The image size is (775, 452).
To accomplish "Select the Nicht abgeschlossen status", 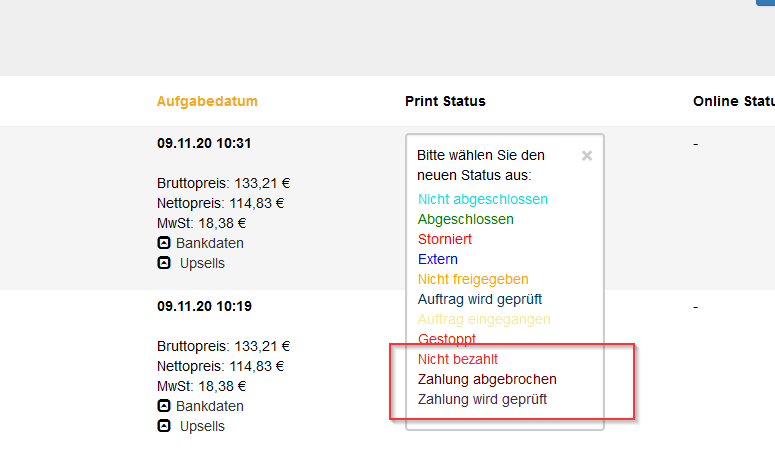I will [482, 199].
